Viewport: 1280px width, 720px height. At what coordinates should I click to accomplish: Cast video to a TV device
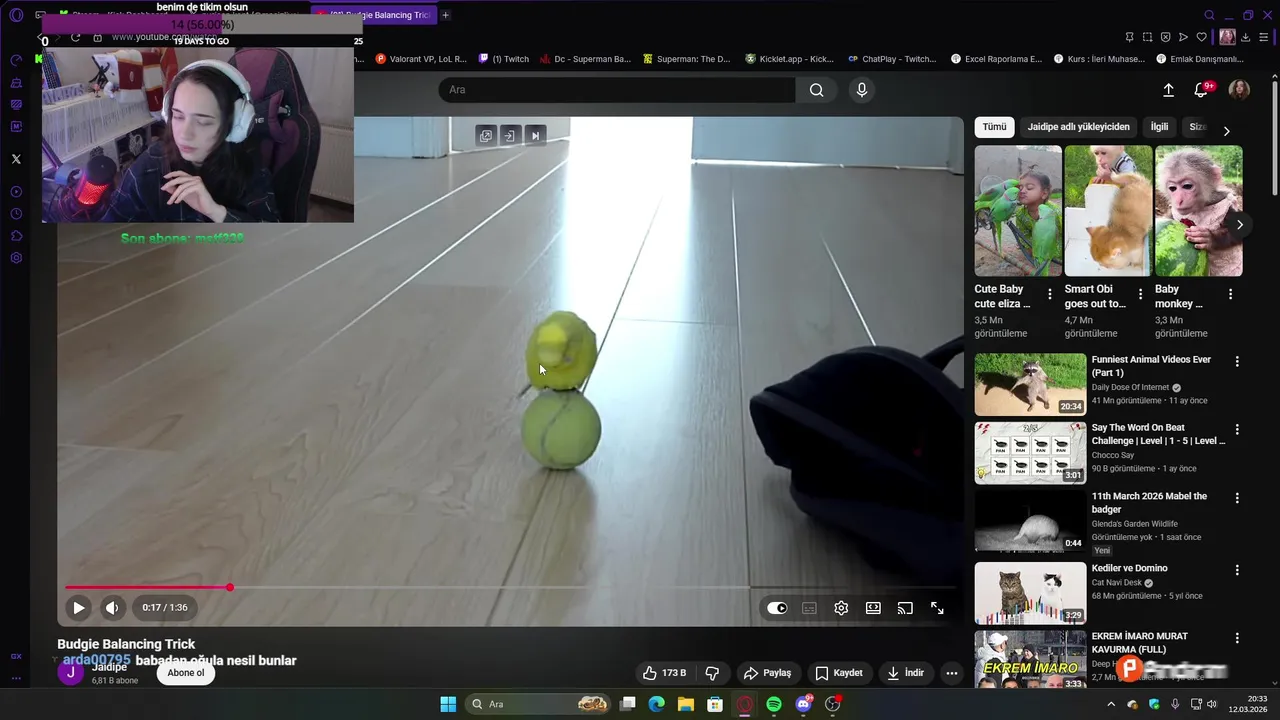905,608
